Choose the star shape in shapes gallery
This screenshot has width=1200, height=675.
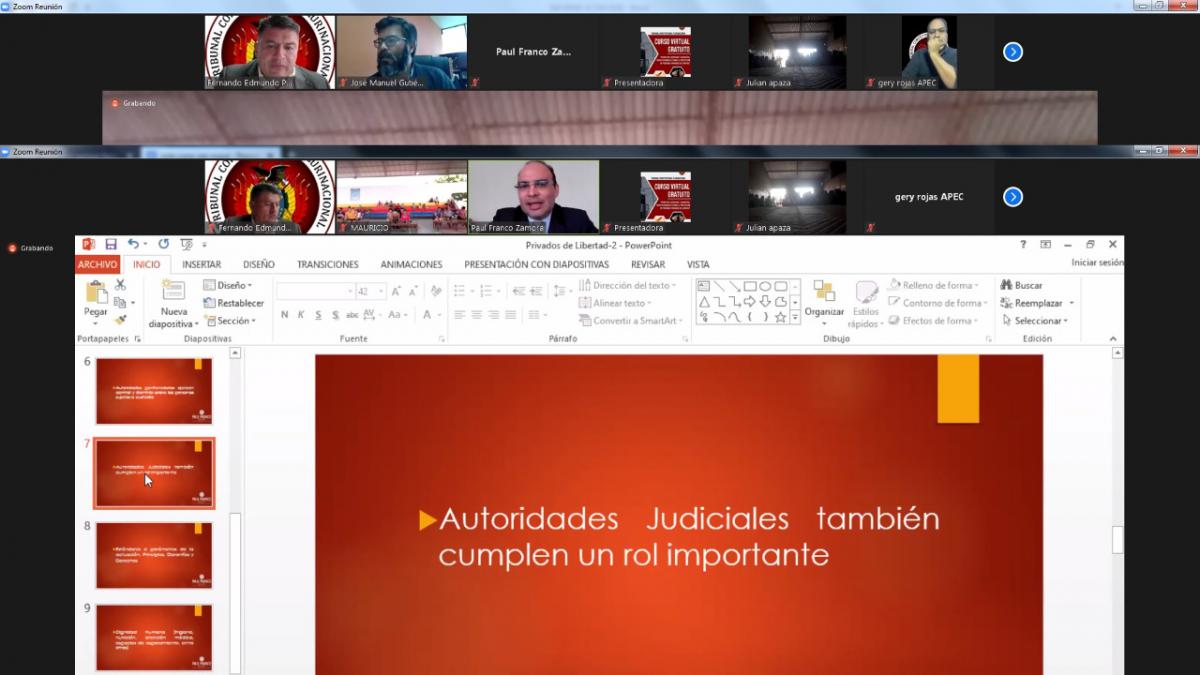780,317
